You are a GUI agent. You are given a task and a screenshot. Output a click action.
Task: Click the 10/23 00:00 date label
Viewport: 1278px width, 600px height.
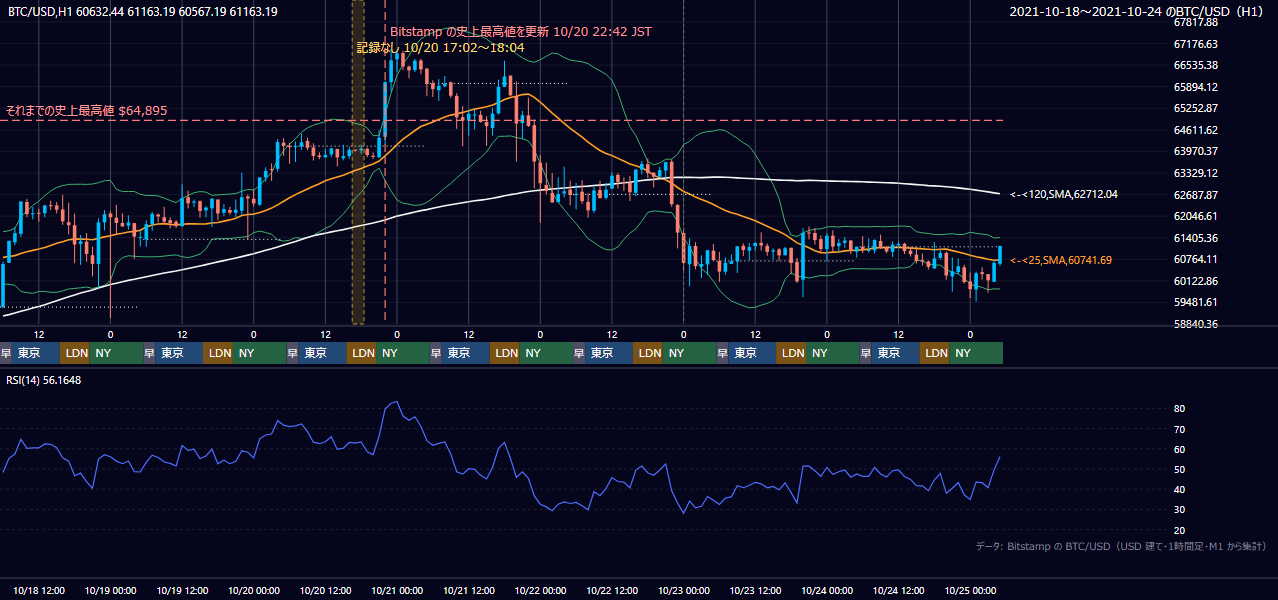point(684,591)
